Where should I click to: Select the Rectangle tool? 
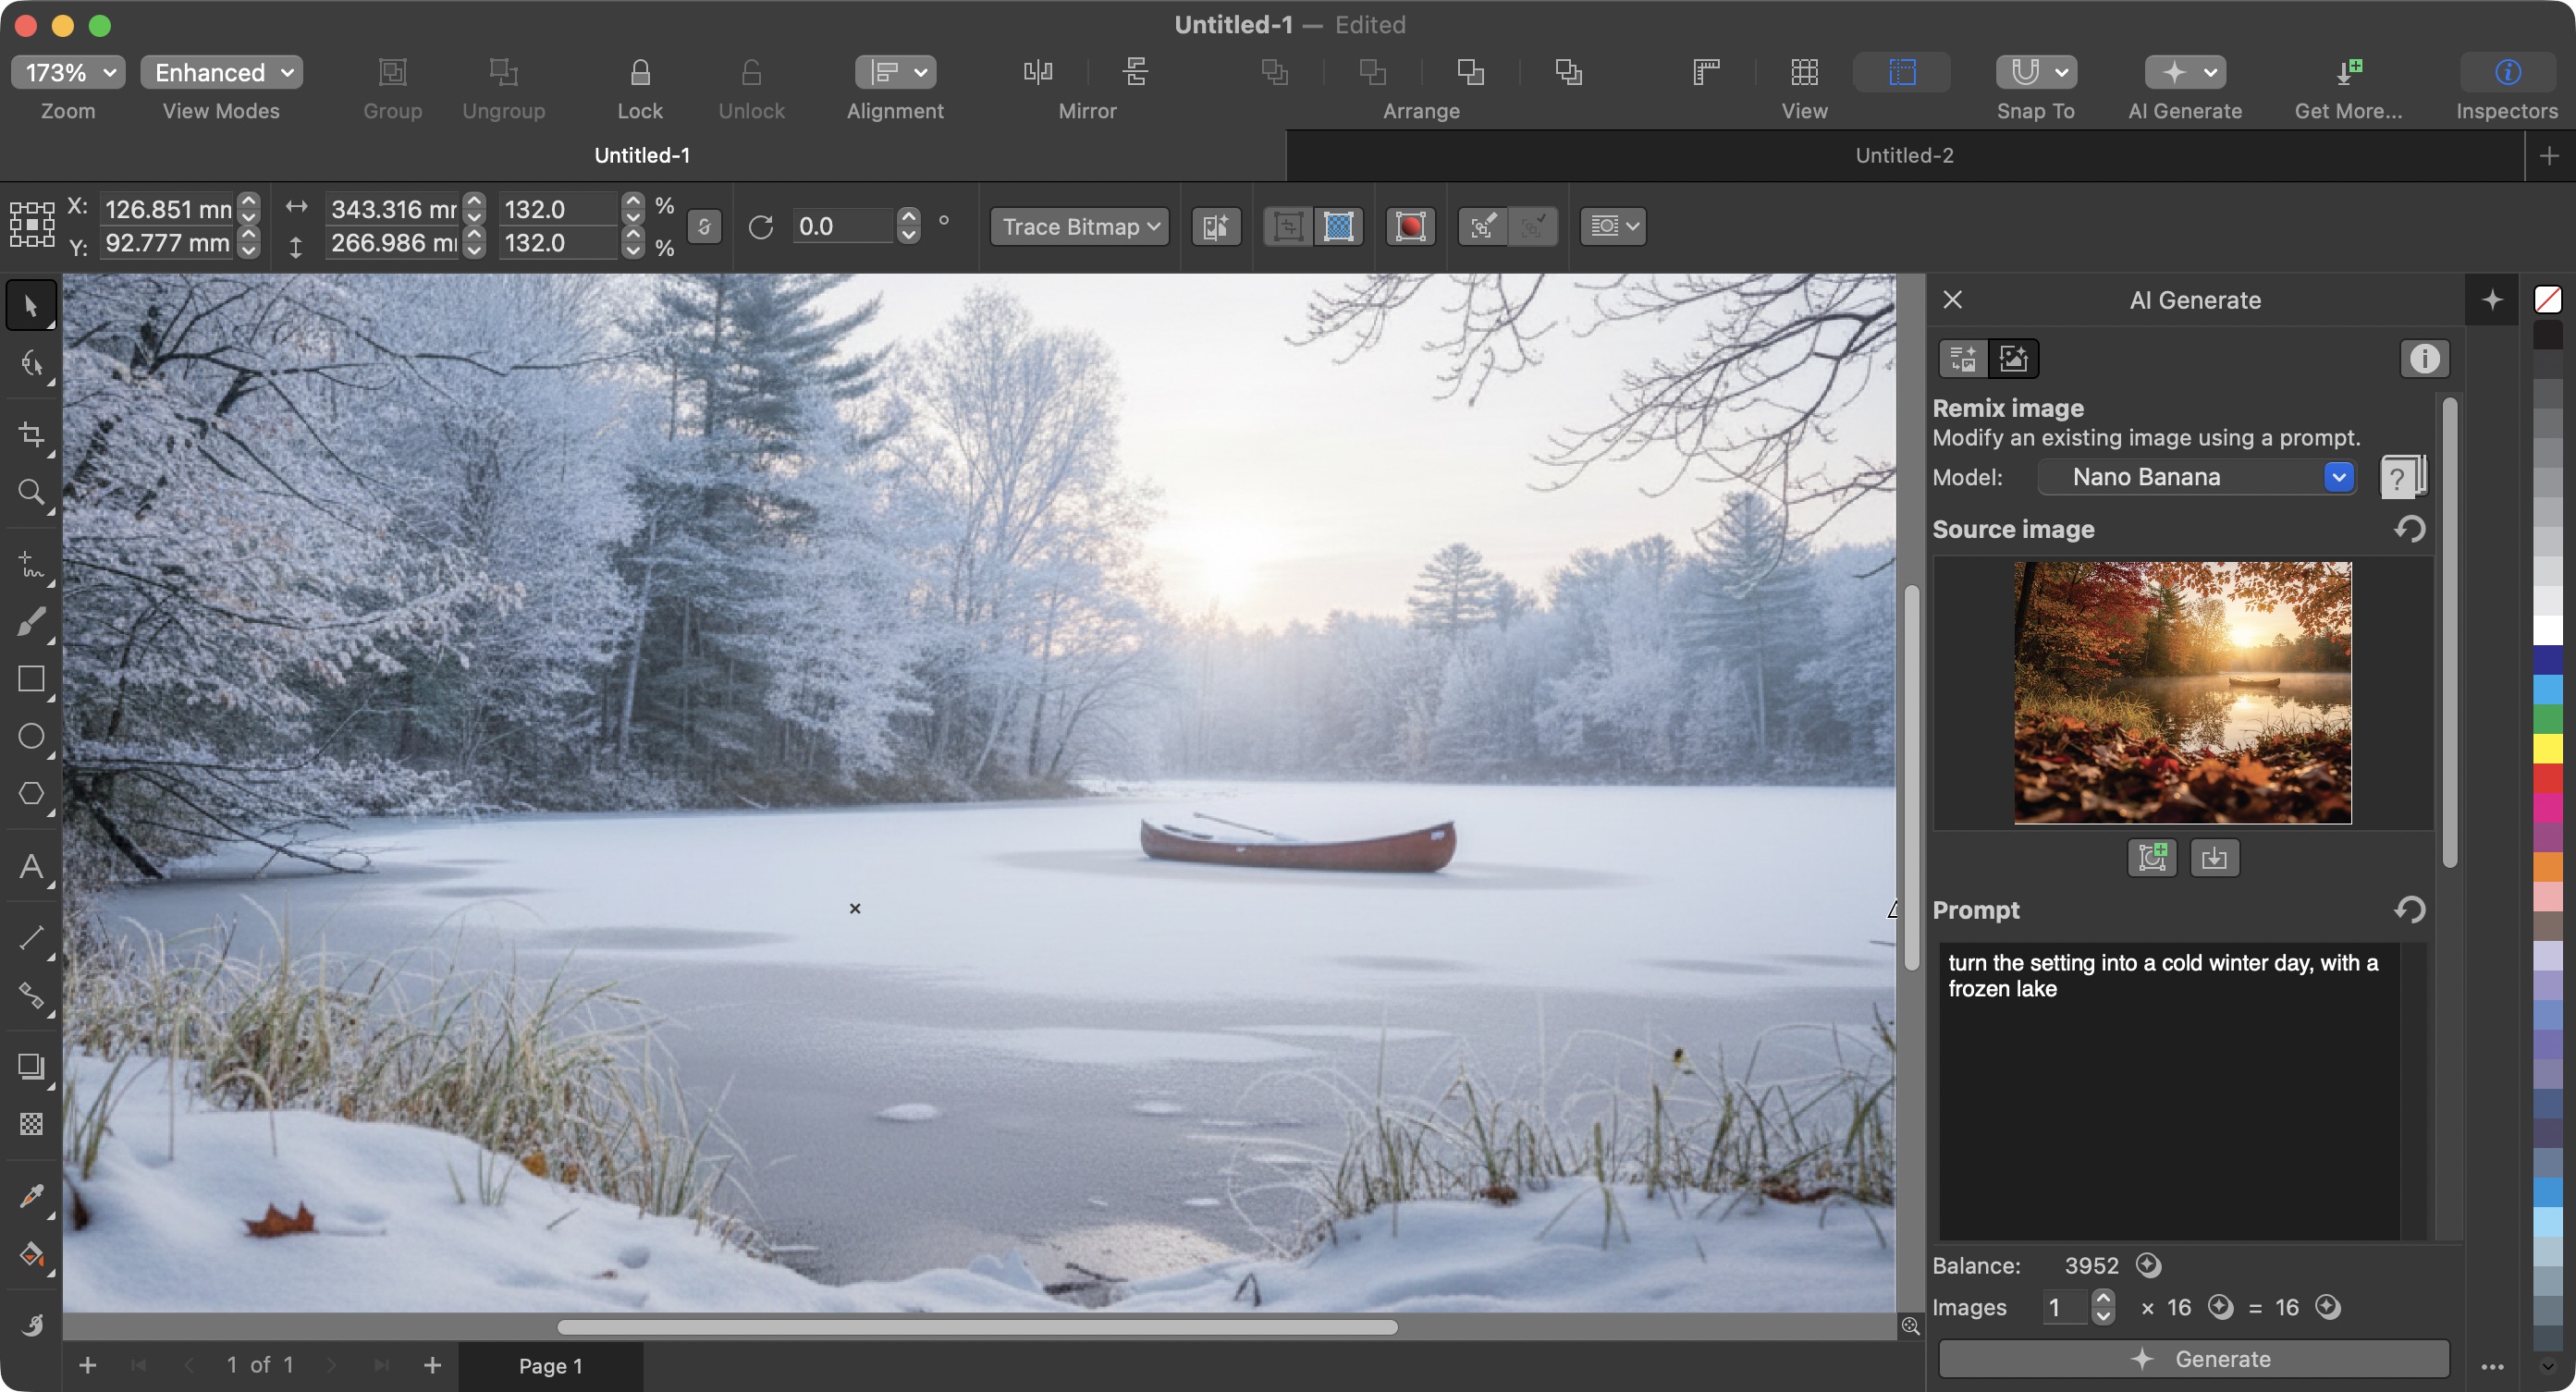point(31,679)
